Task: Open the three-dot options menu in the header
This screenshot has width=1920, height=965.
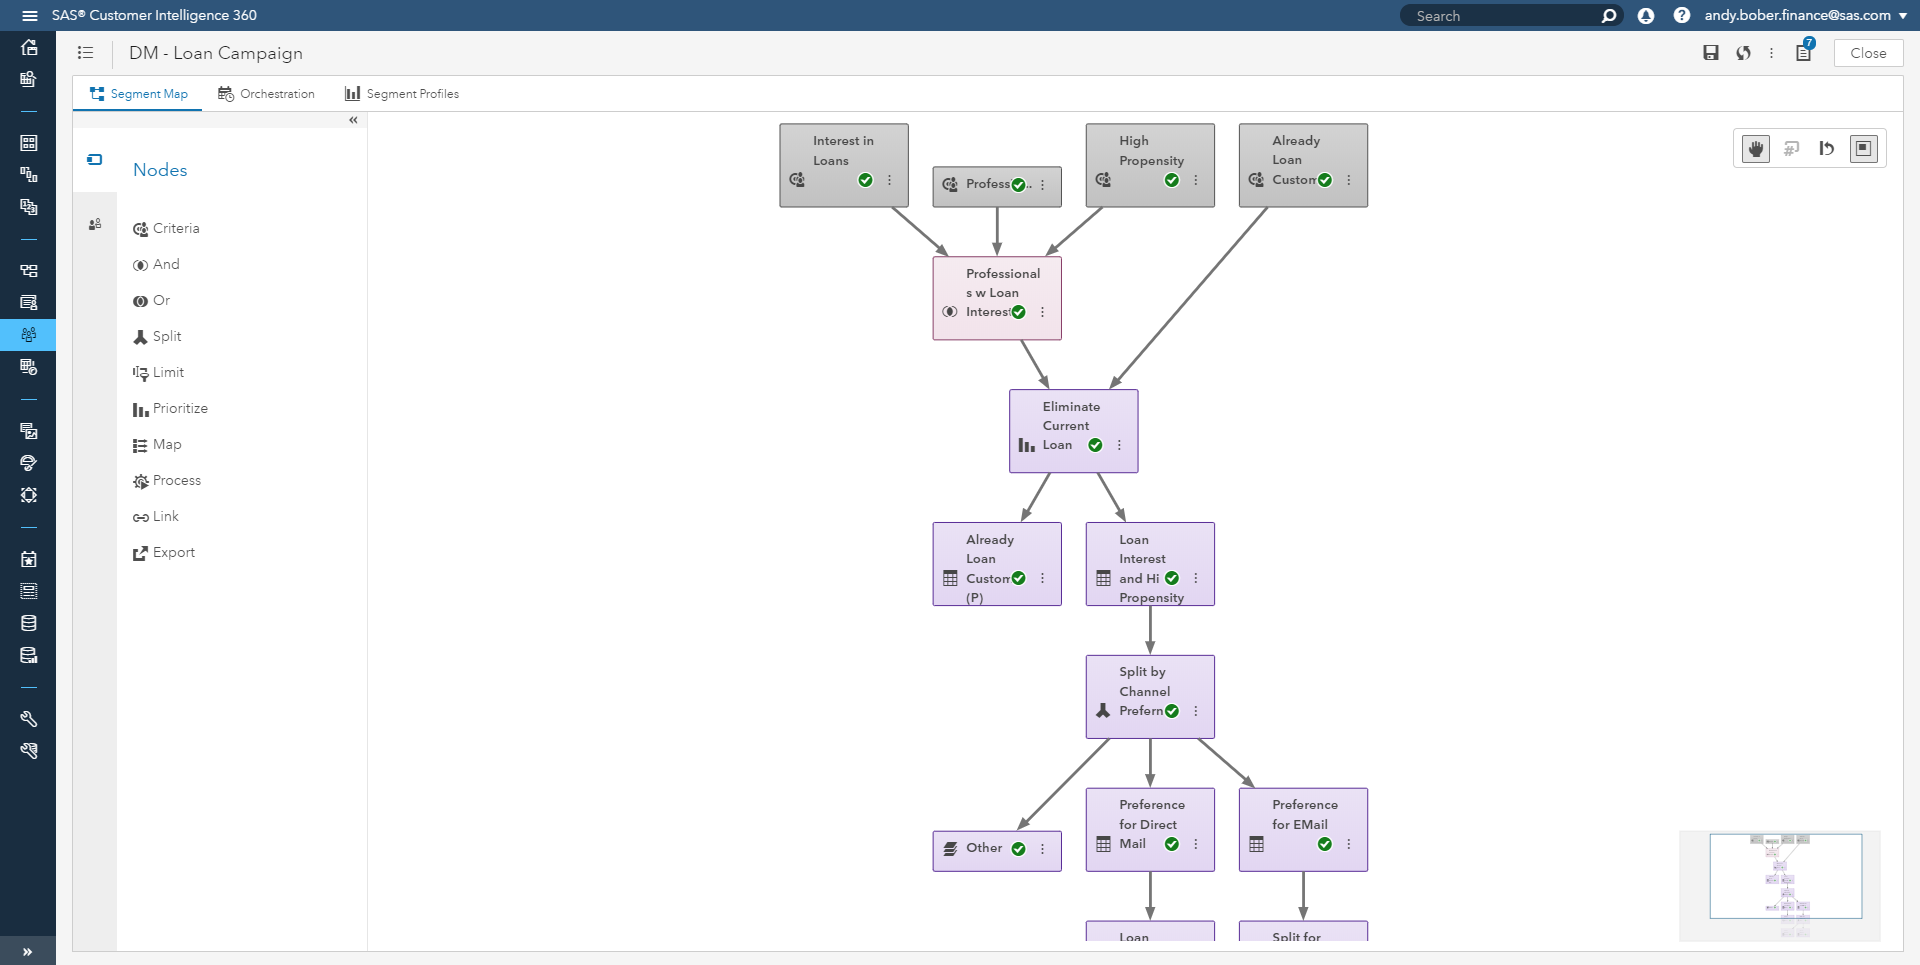Action: click(1772, 53)
